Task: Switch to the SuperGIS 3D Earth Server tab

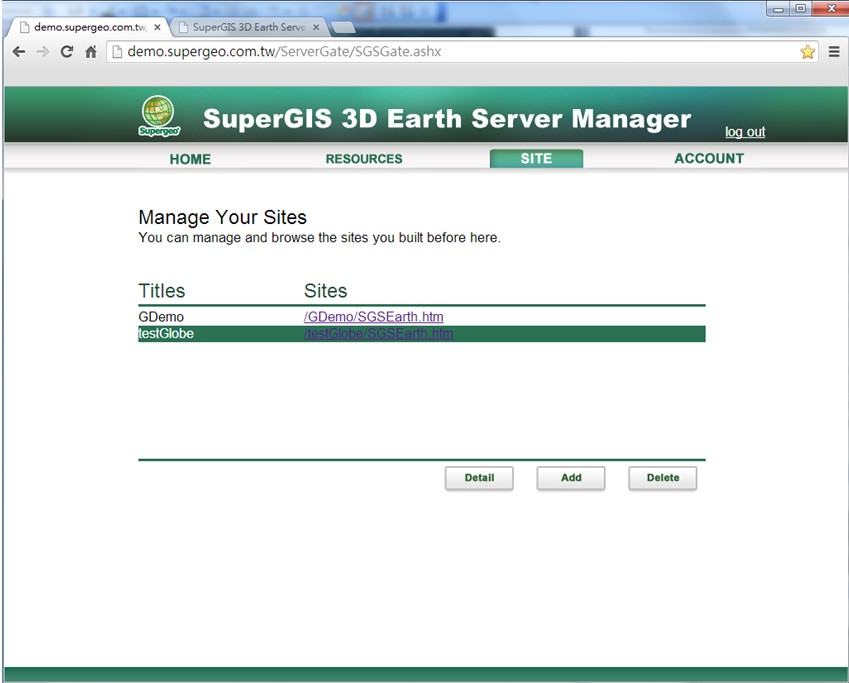Action: (x=249, y=27)
